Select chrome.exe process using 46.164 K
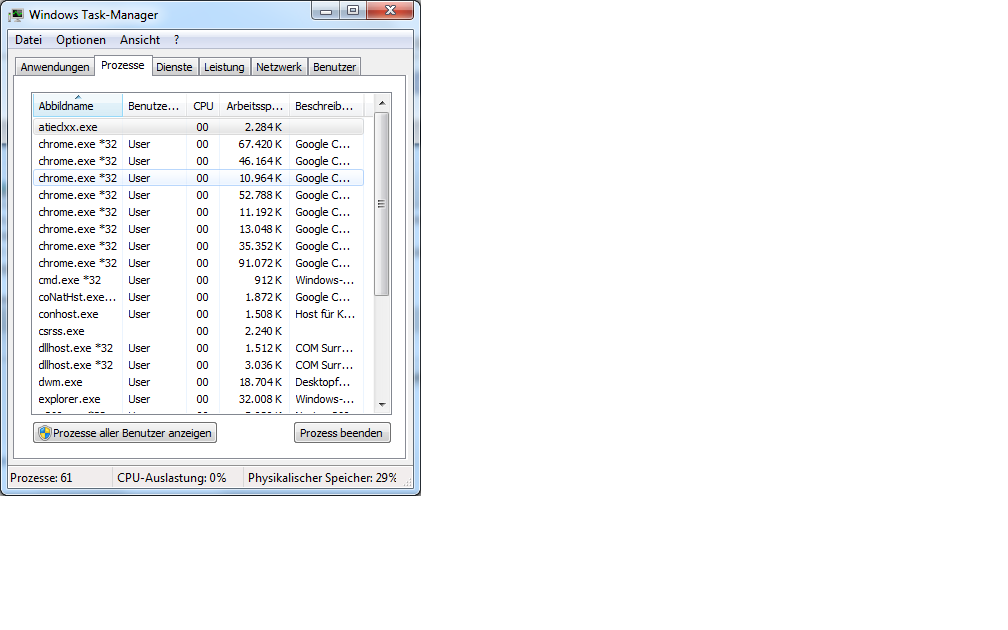Screen dimensions: 1008x630 [x=198, y=161]
